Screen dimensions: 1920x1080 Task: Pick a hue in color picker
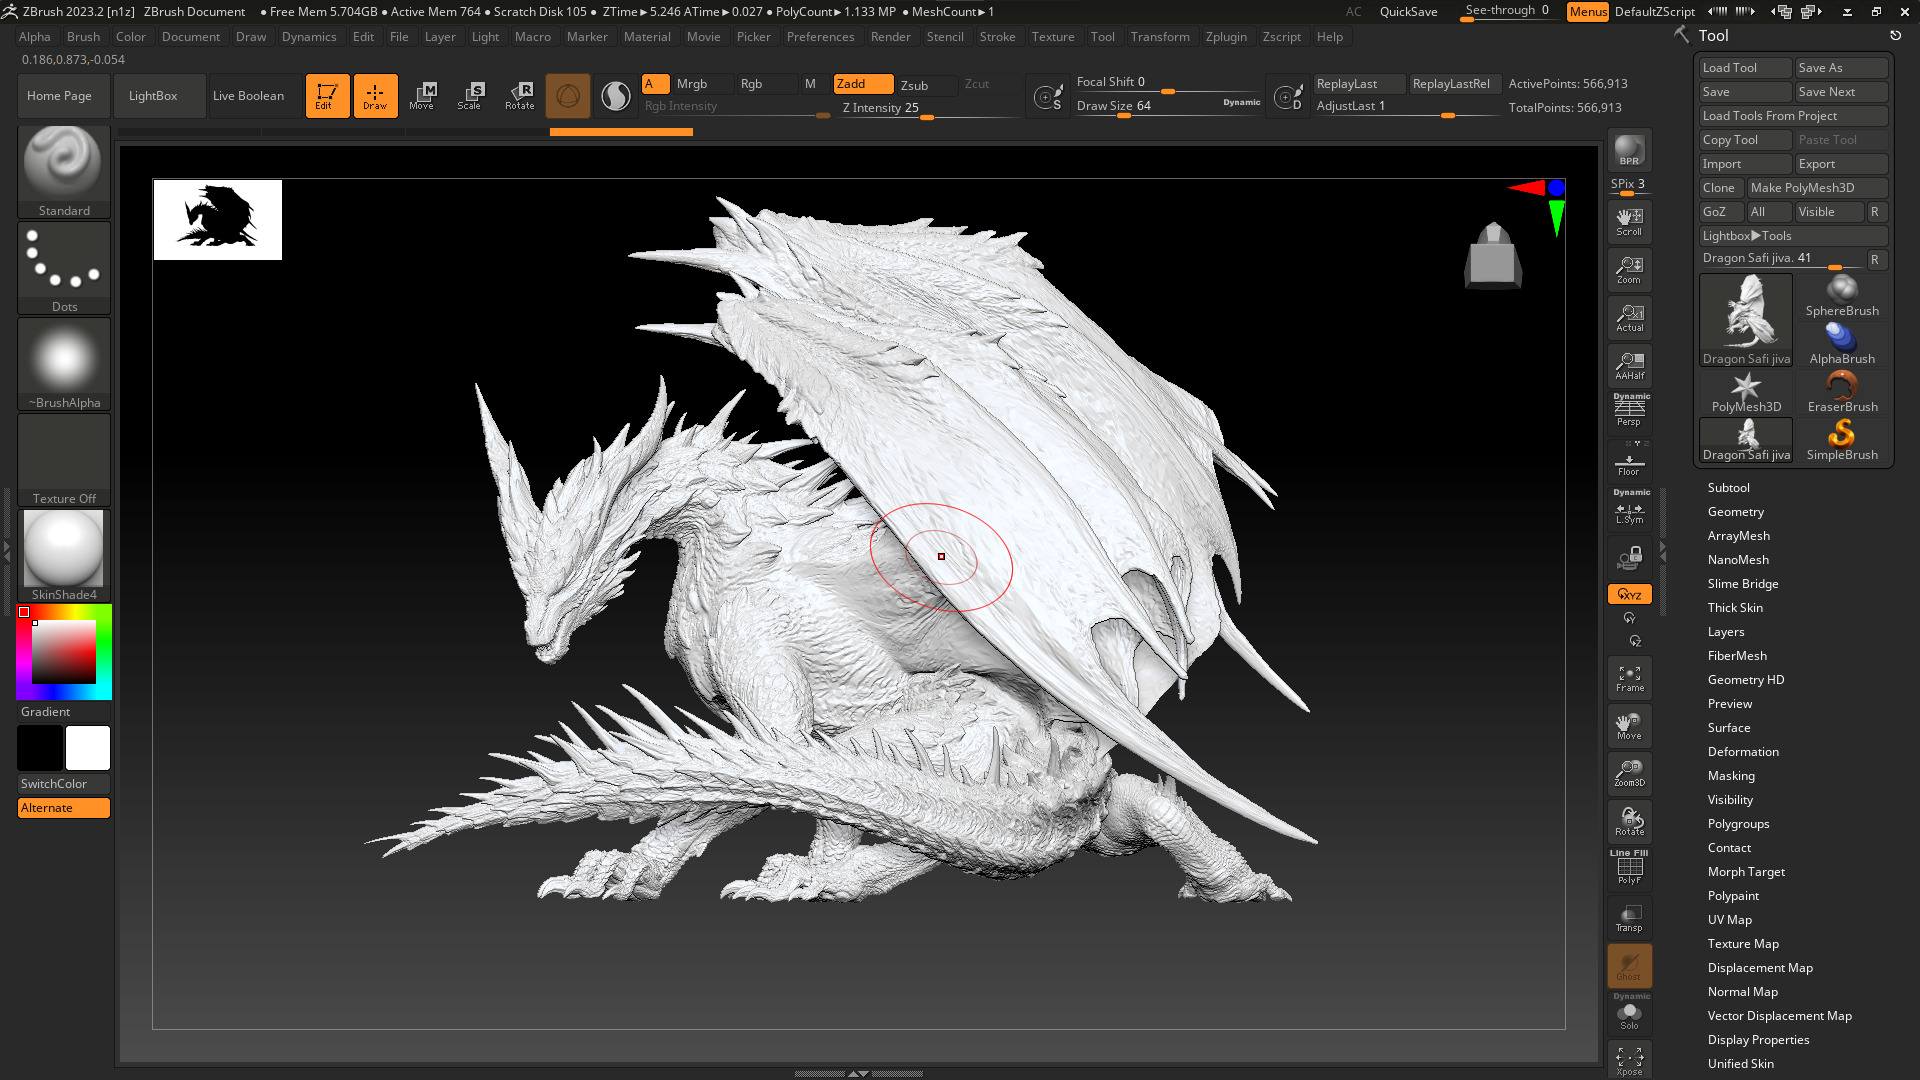click(64, 652)
